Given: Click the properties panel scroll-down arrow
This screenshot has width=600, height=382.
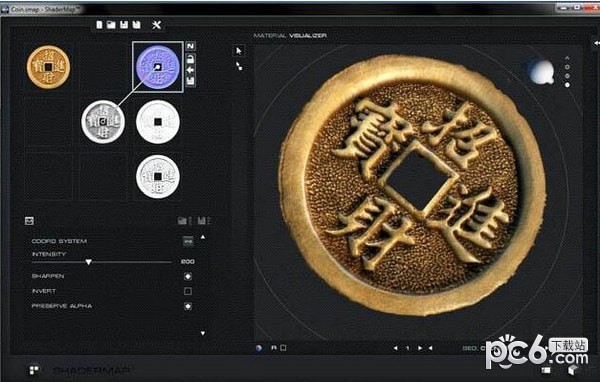Looking at the screenshot, I should 203,333.
